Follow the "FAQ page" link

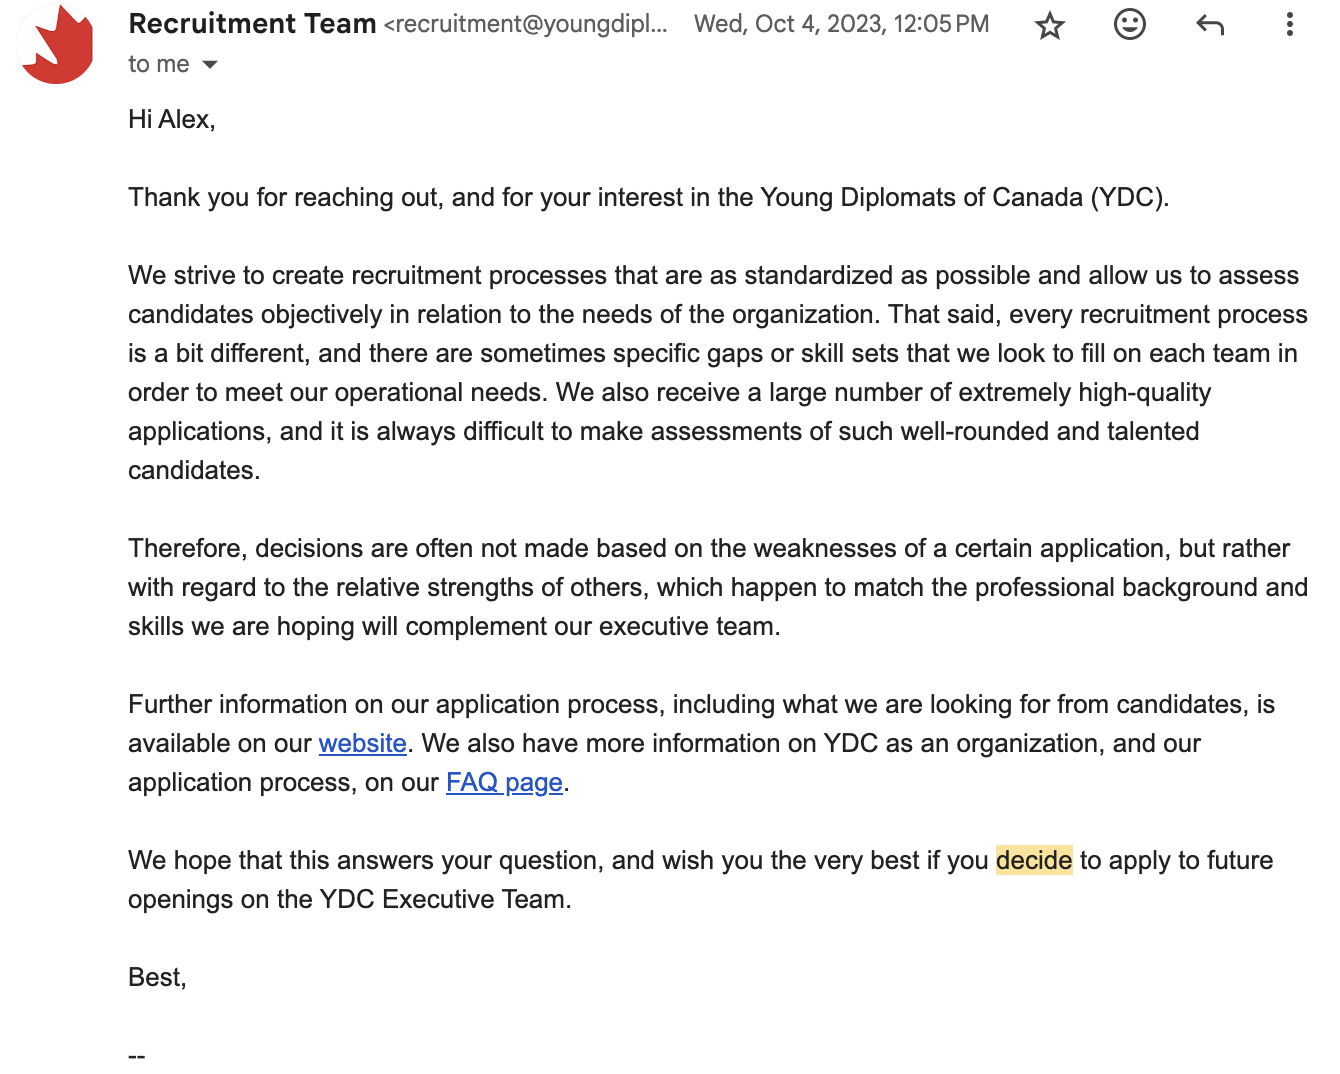tap(504, 783)
